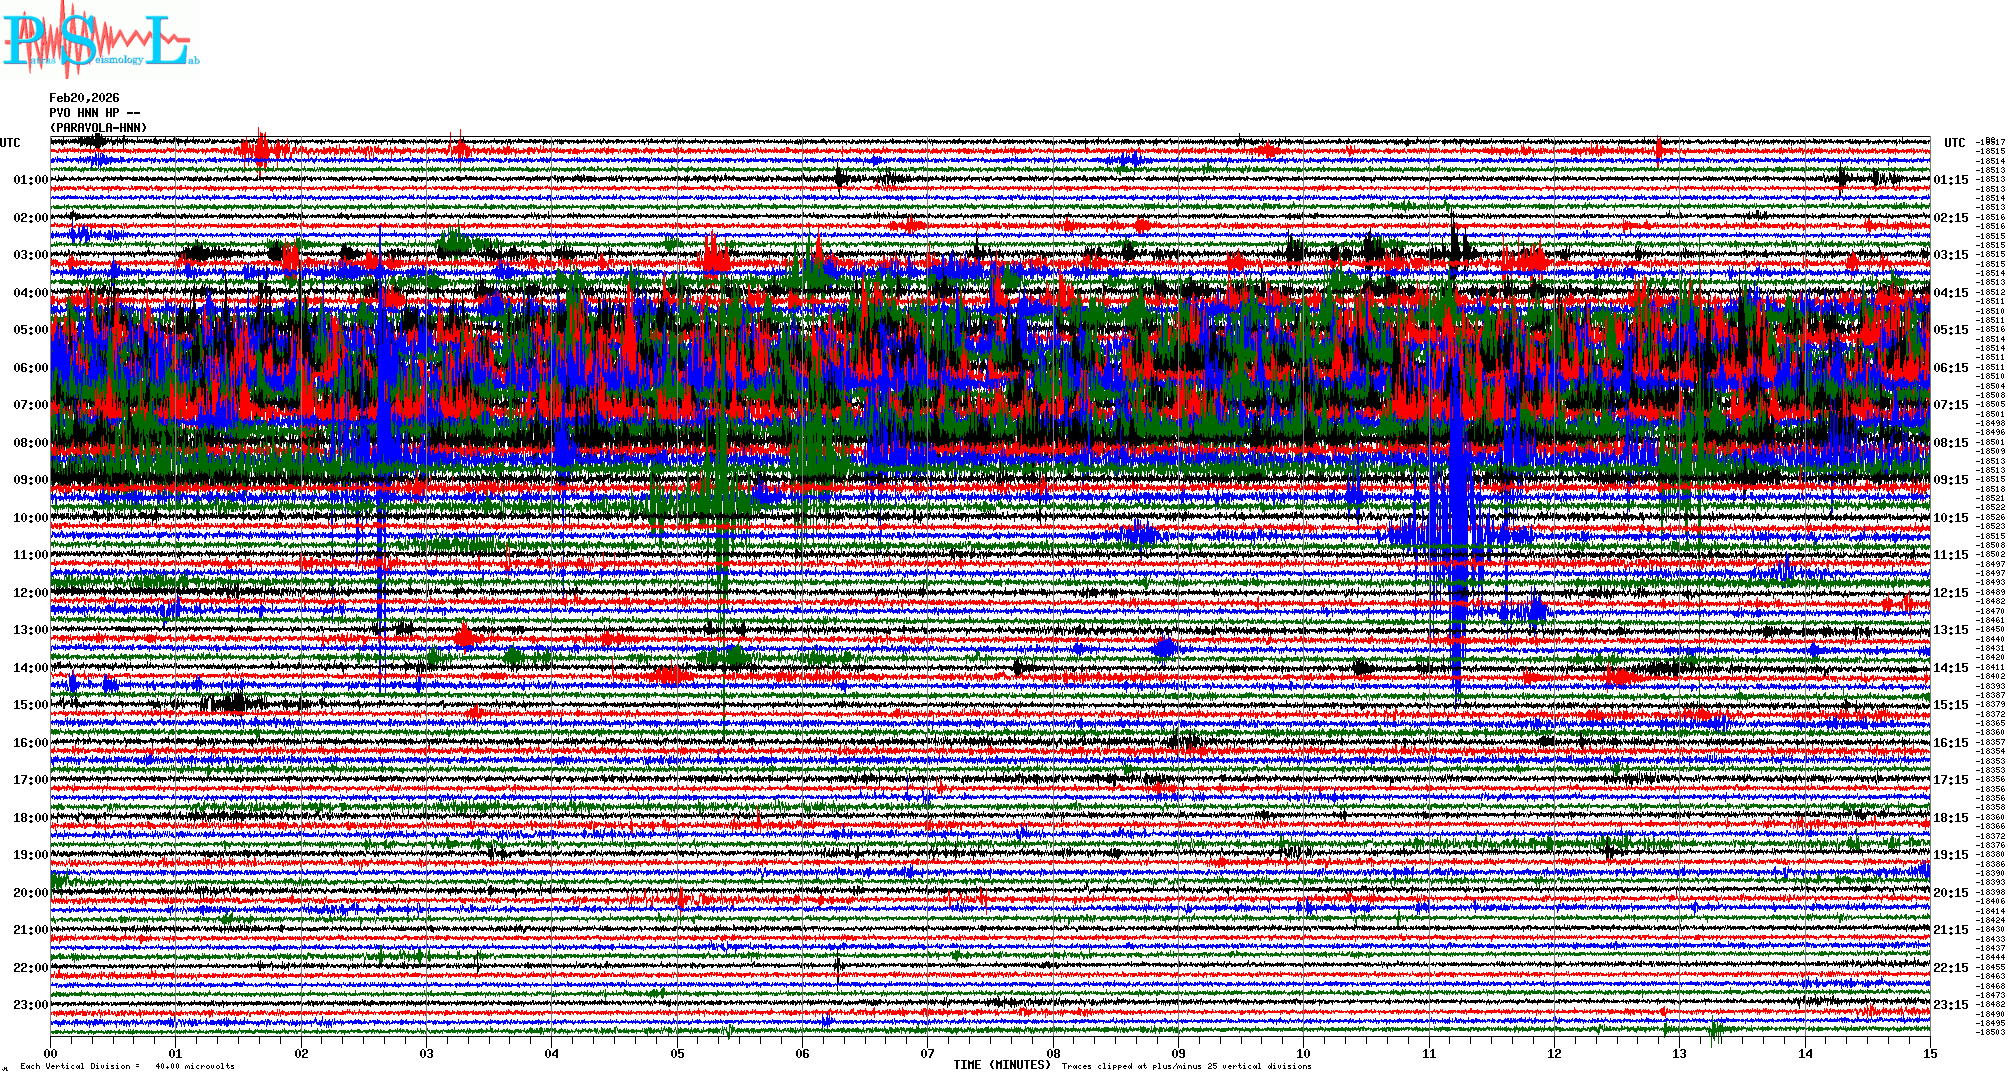Click the (PARAVOLA-HNN) station name
Viewport: 2010px width, 1080px height.
pyautogui.click(x=98, y=128)
